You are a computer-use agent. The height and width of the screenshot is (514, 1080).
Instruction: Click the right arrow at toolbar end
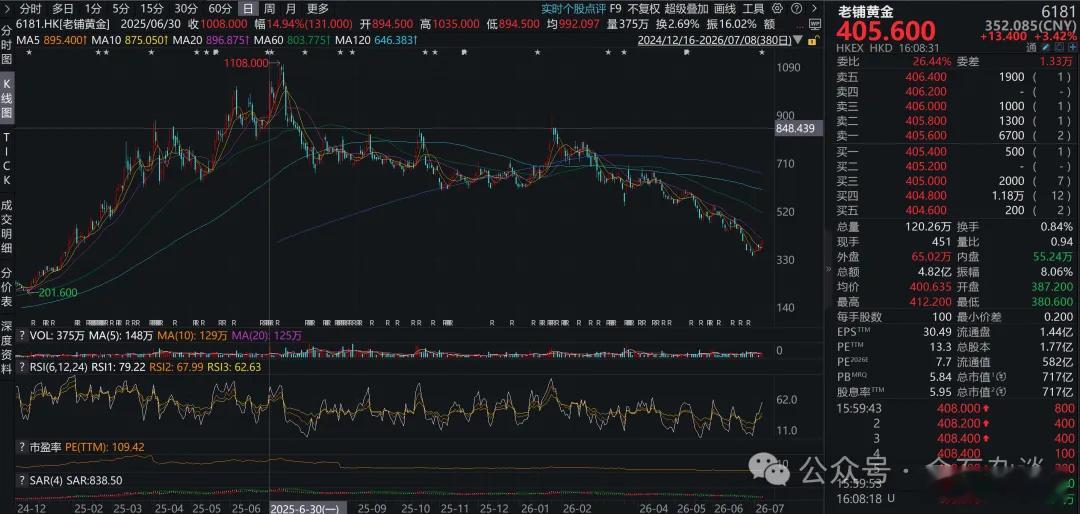[814, 8]
